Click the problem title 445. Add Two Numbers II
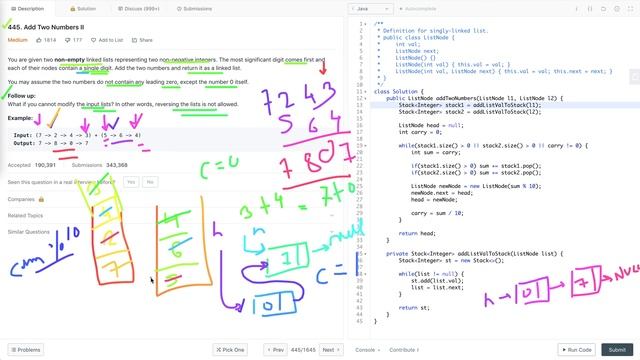 [46, 27]
